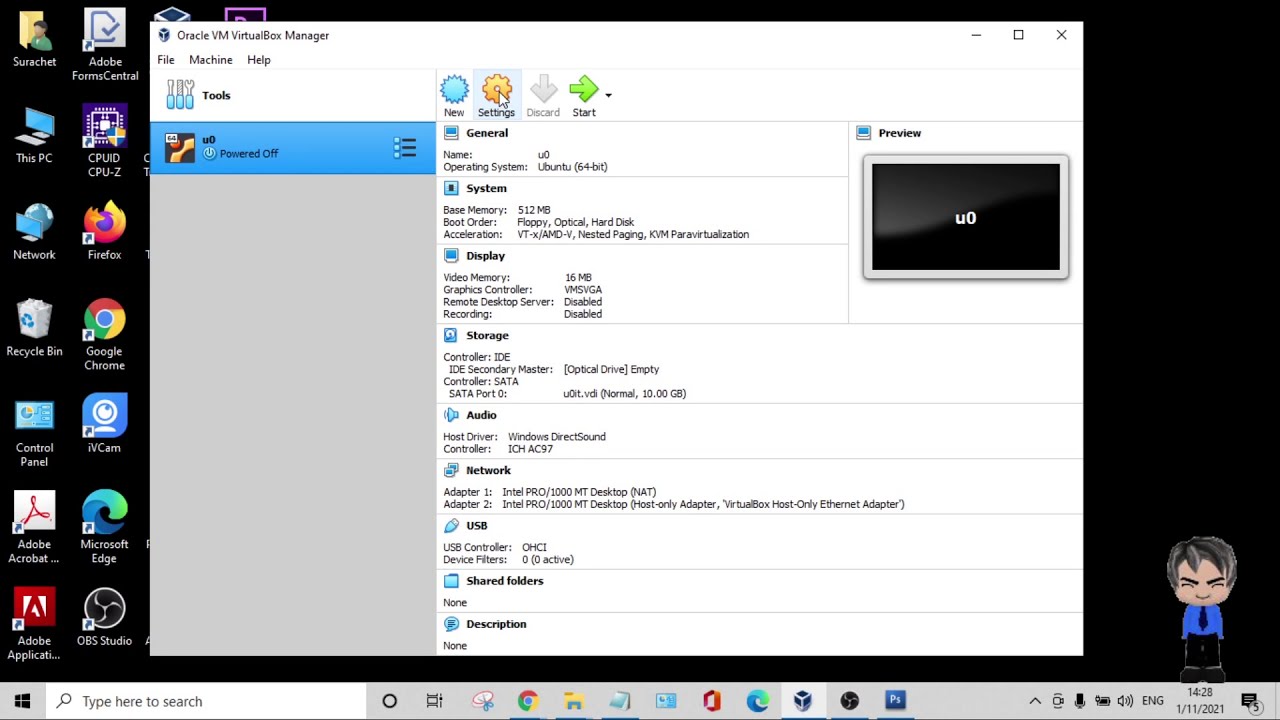This screenshot has width=1280, height=720.
Task: Click the Recycle Bin desktop icon
Action: (34, 328)
